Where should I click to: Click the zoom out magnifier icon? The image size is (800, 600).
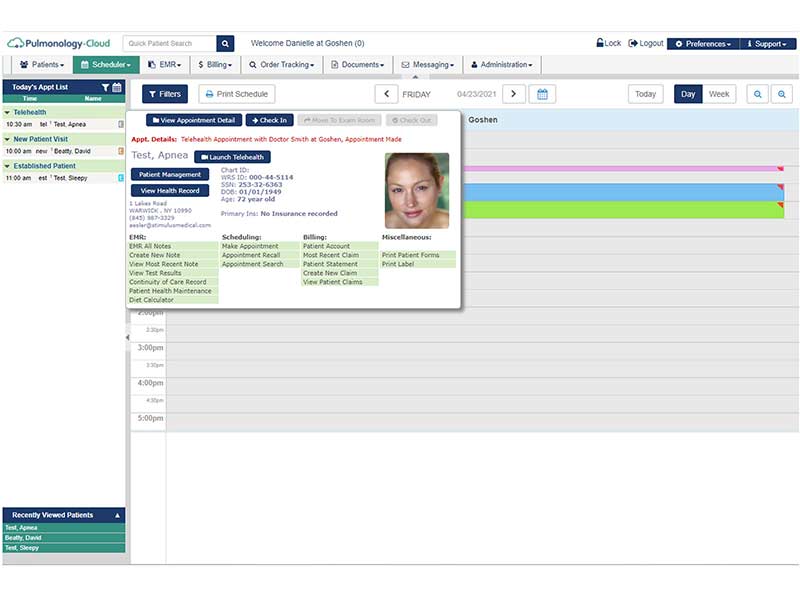[758, 94]
